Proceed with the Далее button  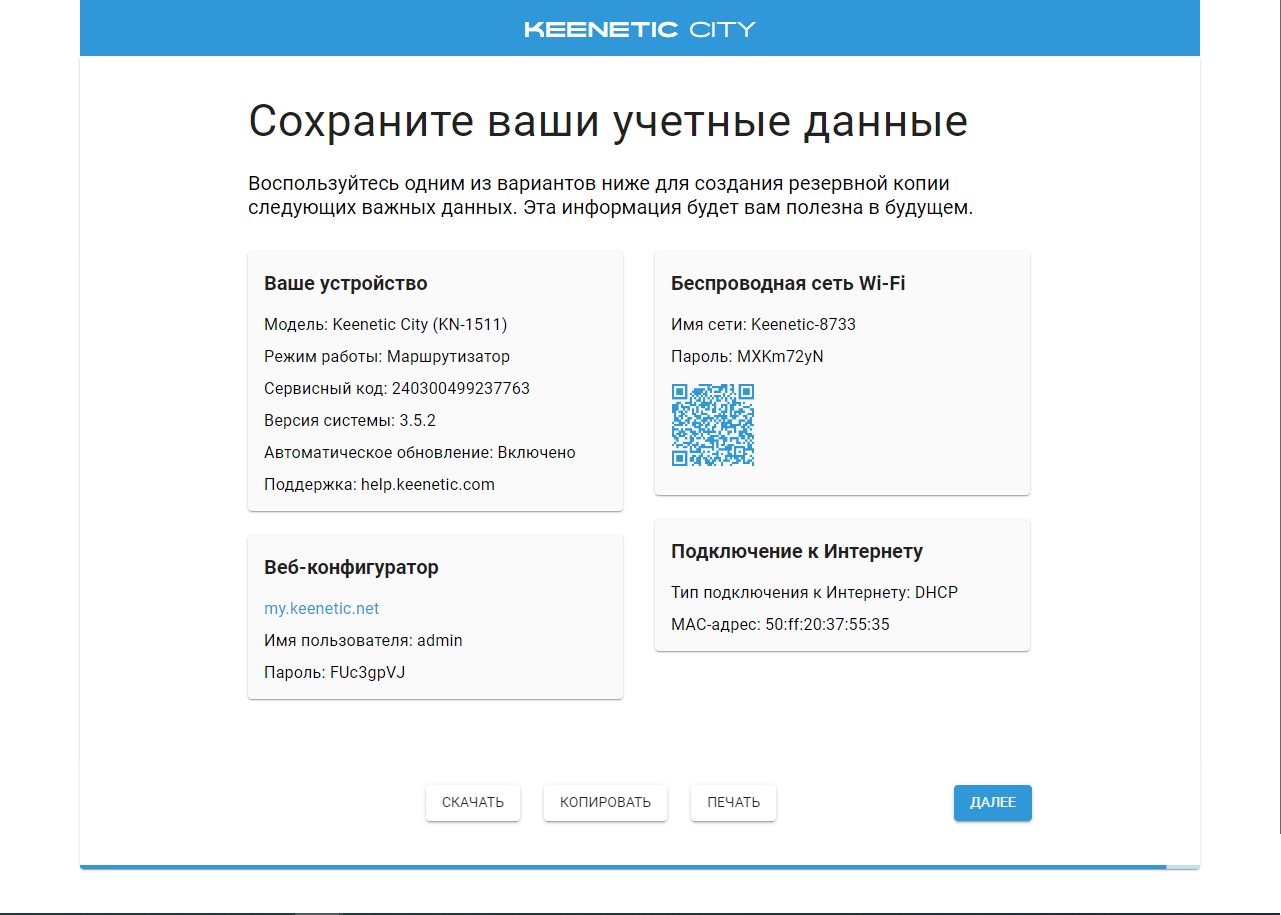click(x=992, y=803)
